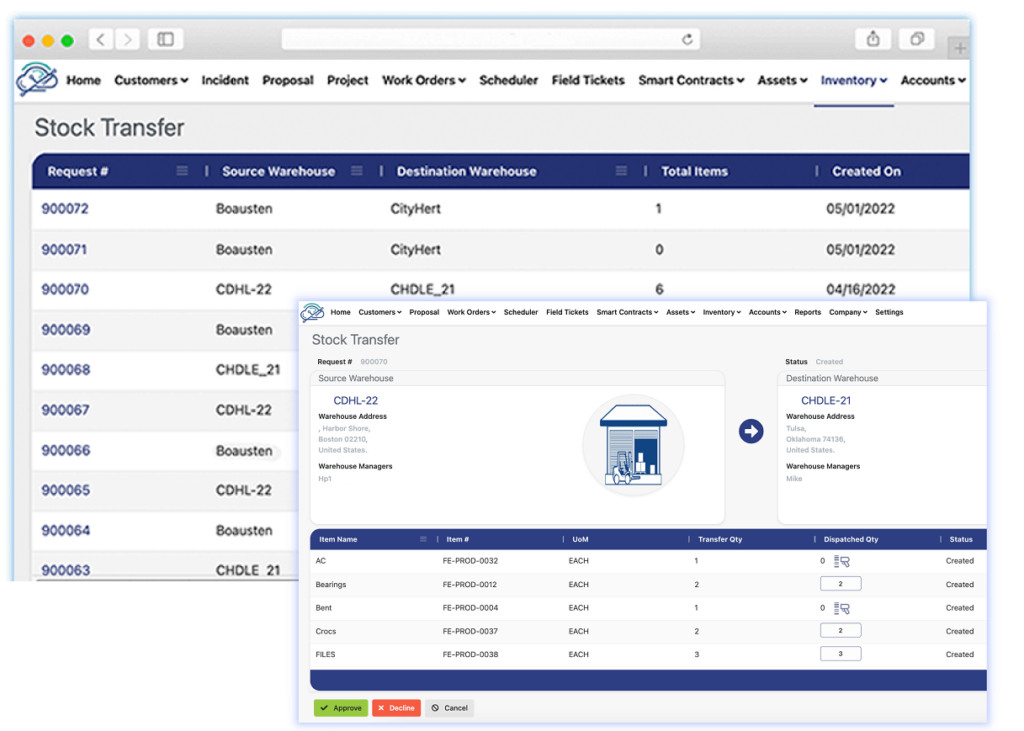This screenshot has width=1024, height=731.
Task: Decline the stock transfer request
Action: pyautogui.click(x=396, y=707)
